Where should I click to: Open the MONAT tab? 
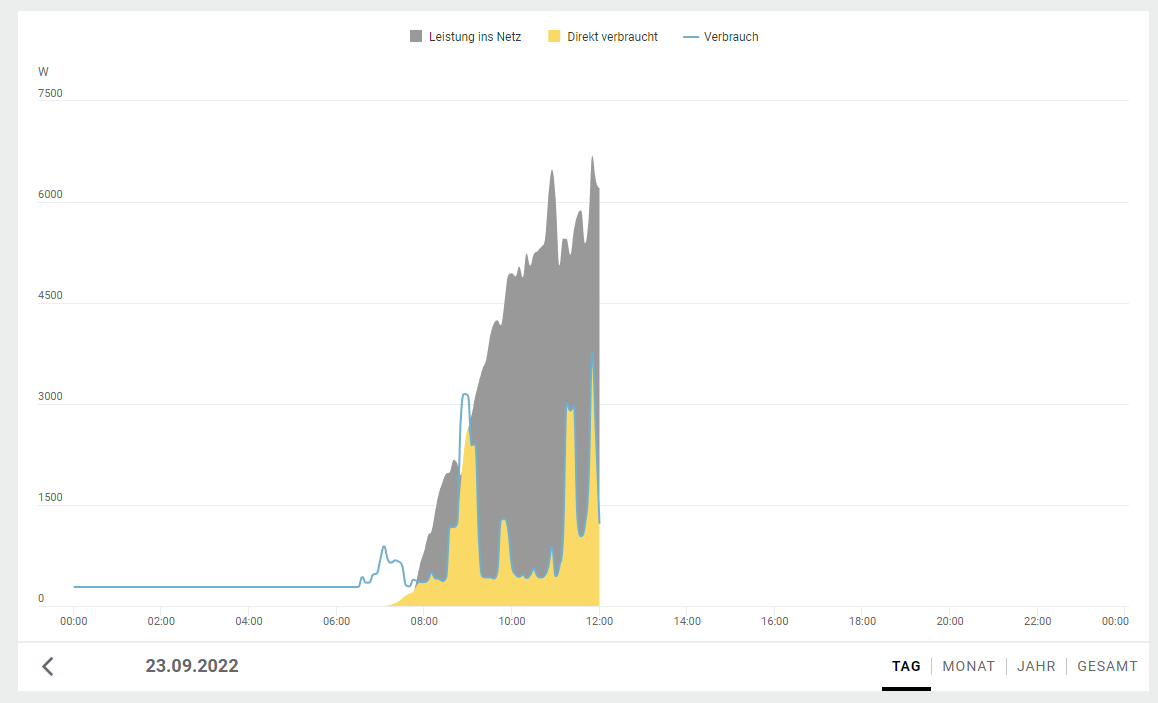click(968, 666)
